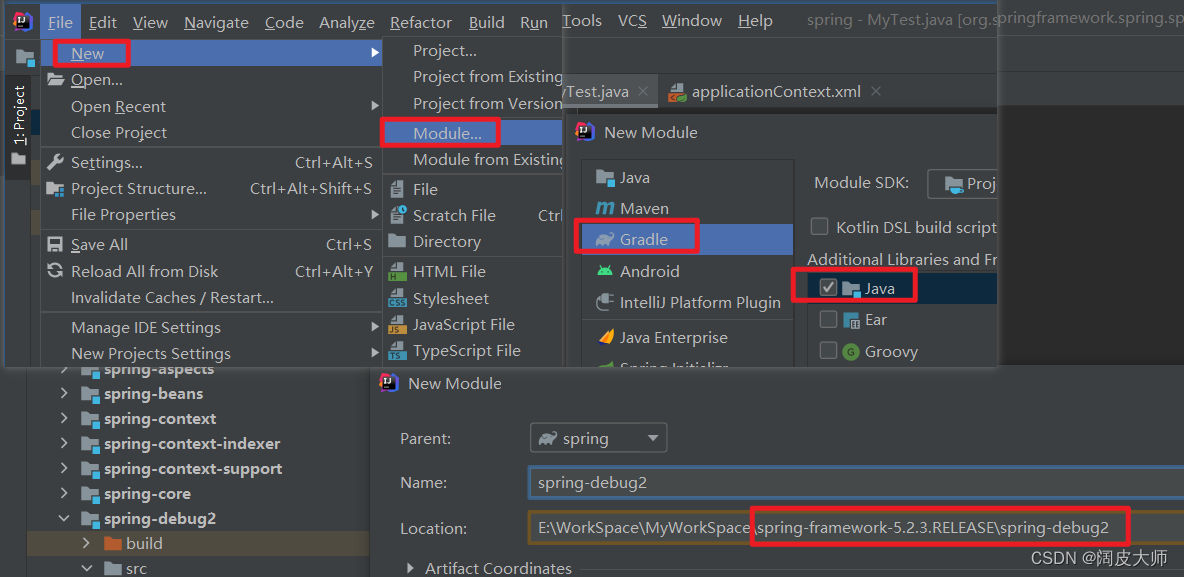The height and width of the screenshot is (577, 1184).
Task: Expand the build folder
Action: pos(87,543)
